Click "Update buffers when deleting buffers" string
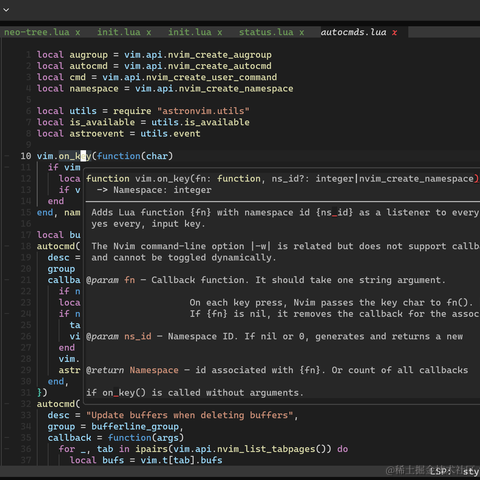 (x=189, y=415)
